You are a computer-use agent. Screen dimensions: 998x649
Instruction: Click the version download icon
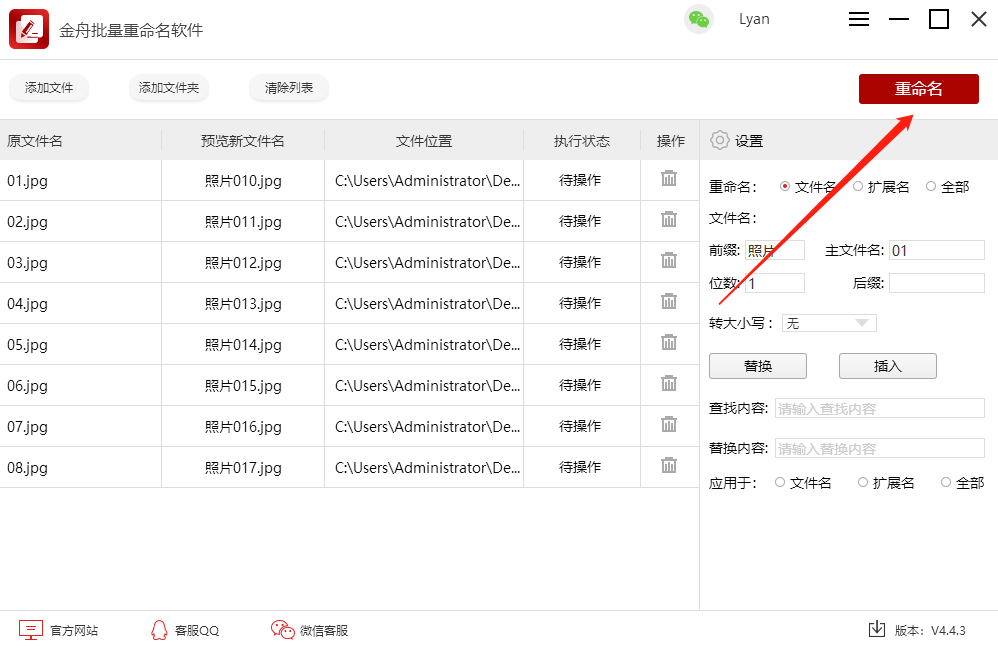pos(877,629)
